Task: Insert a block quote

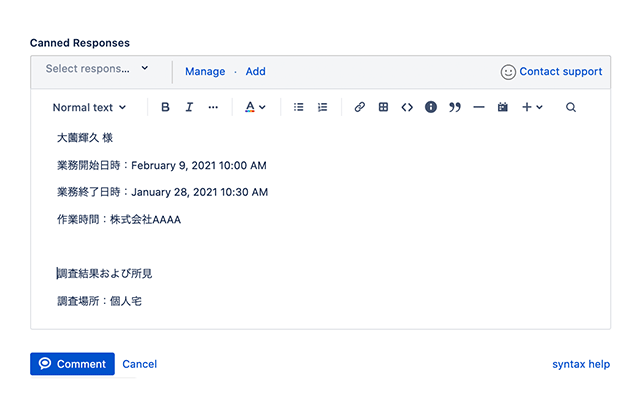Action: [x=455, y=107]
